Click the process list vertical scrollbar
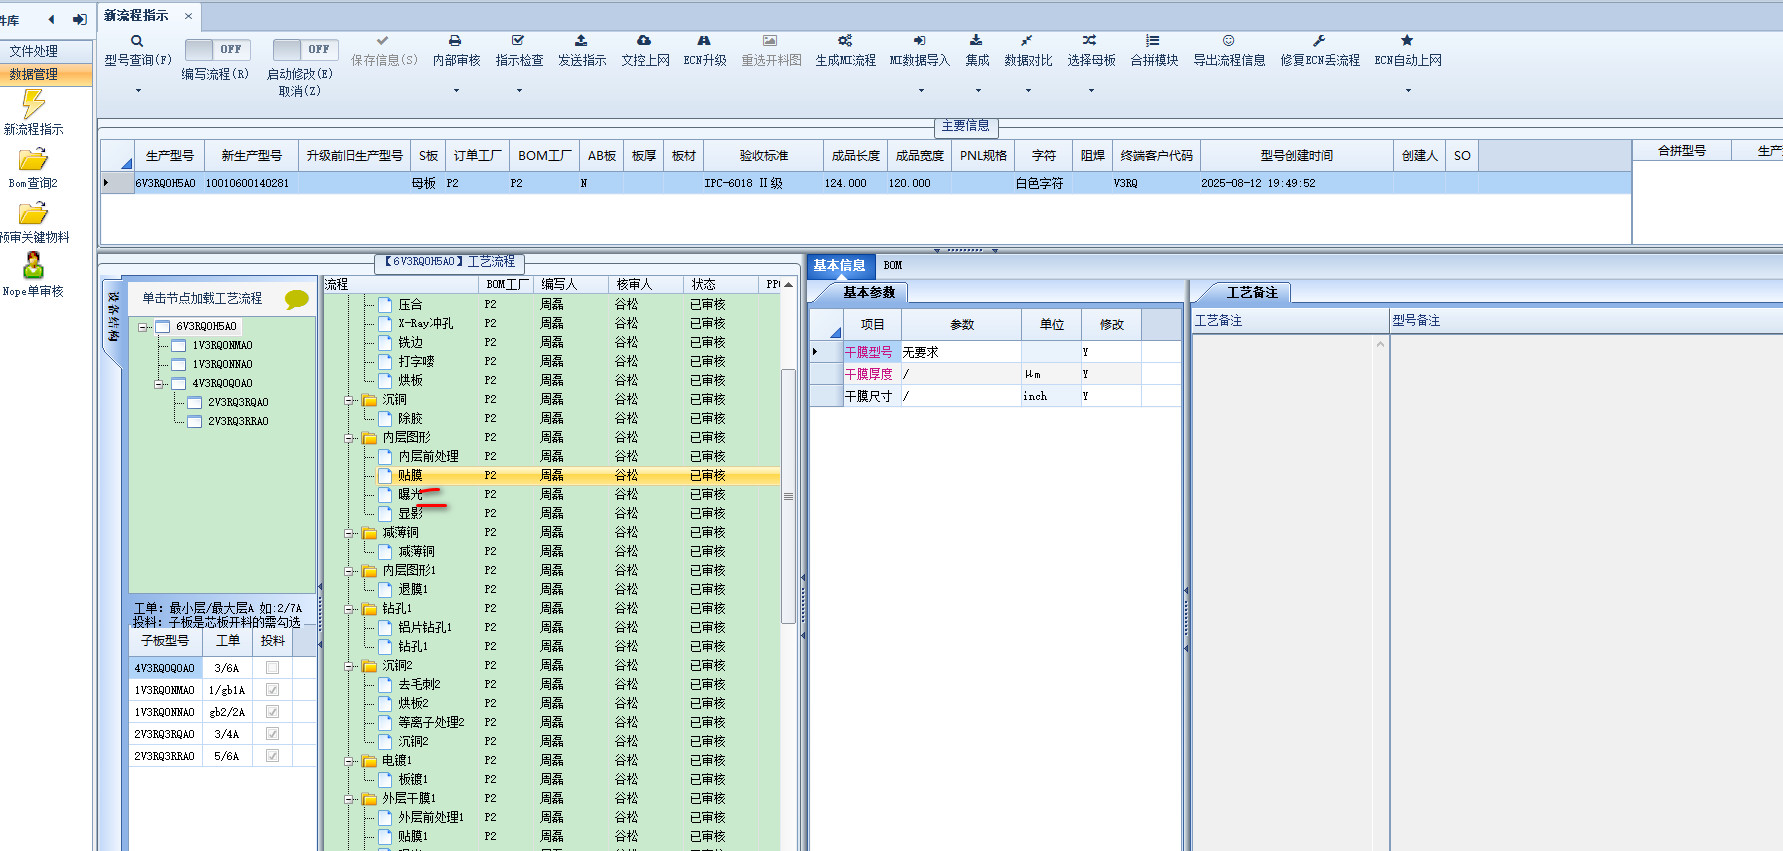Image resolution: width=1783 pixels, height=851 pixels. coord(788,496)
